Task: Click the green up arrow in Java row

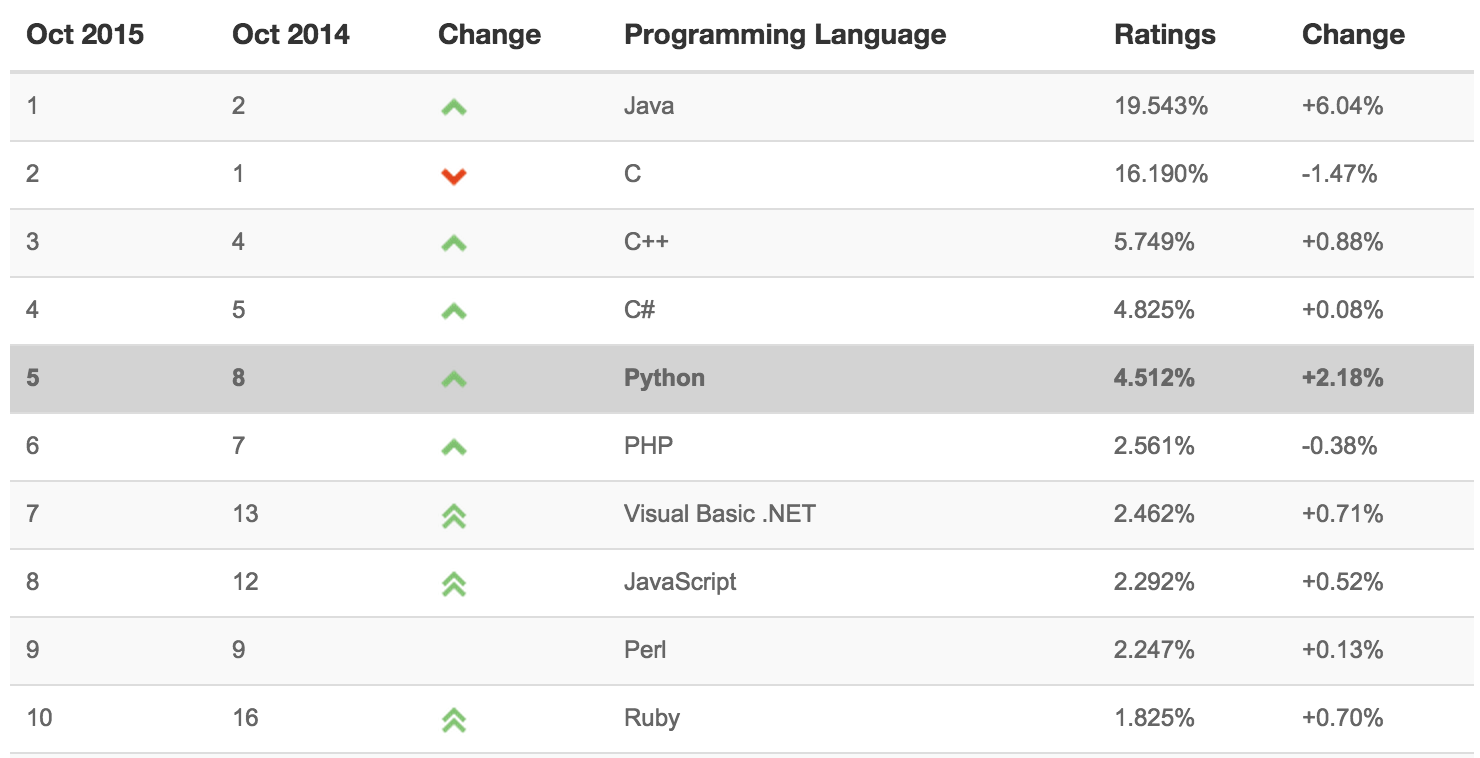Action: [x=453, y=107]
